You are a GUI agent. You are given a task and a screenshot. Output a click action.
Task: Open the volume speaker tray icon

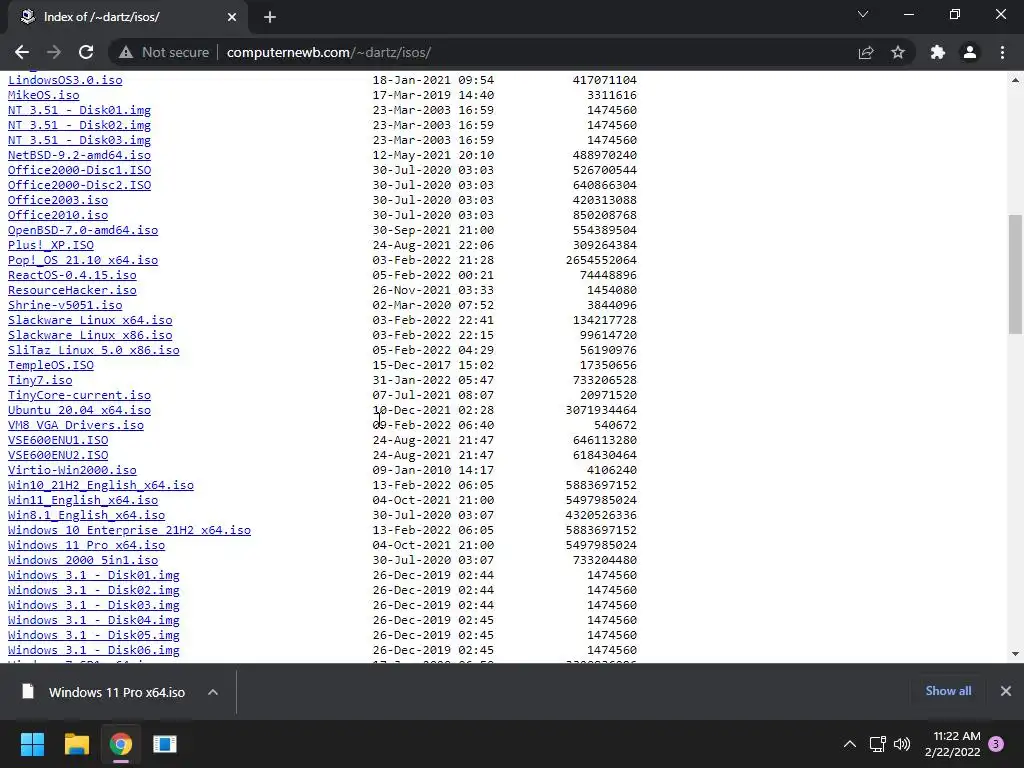(x=902, y=744)
